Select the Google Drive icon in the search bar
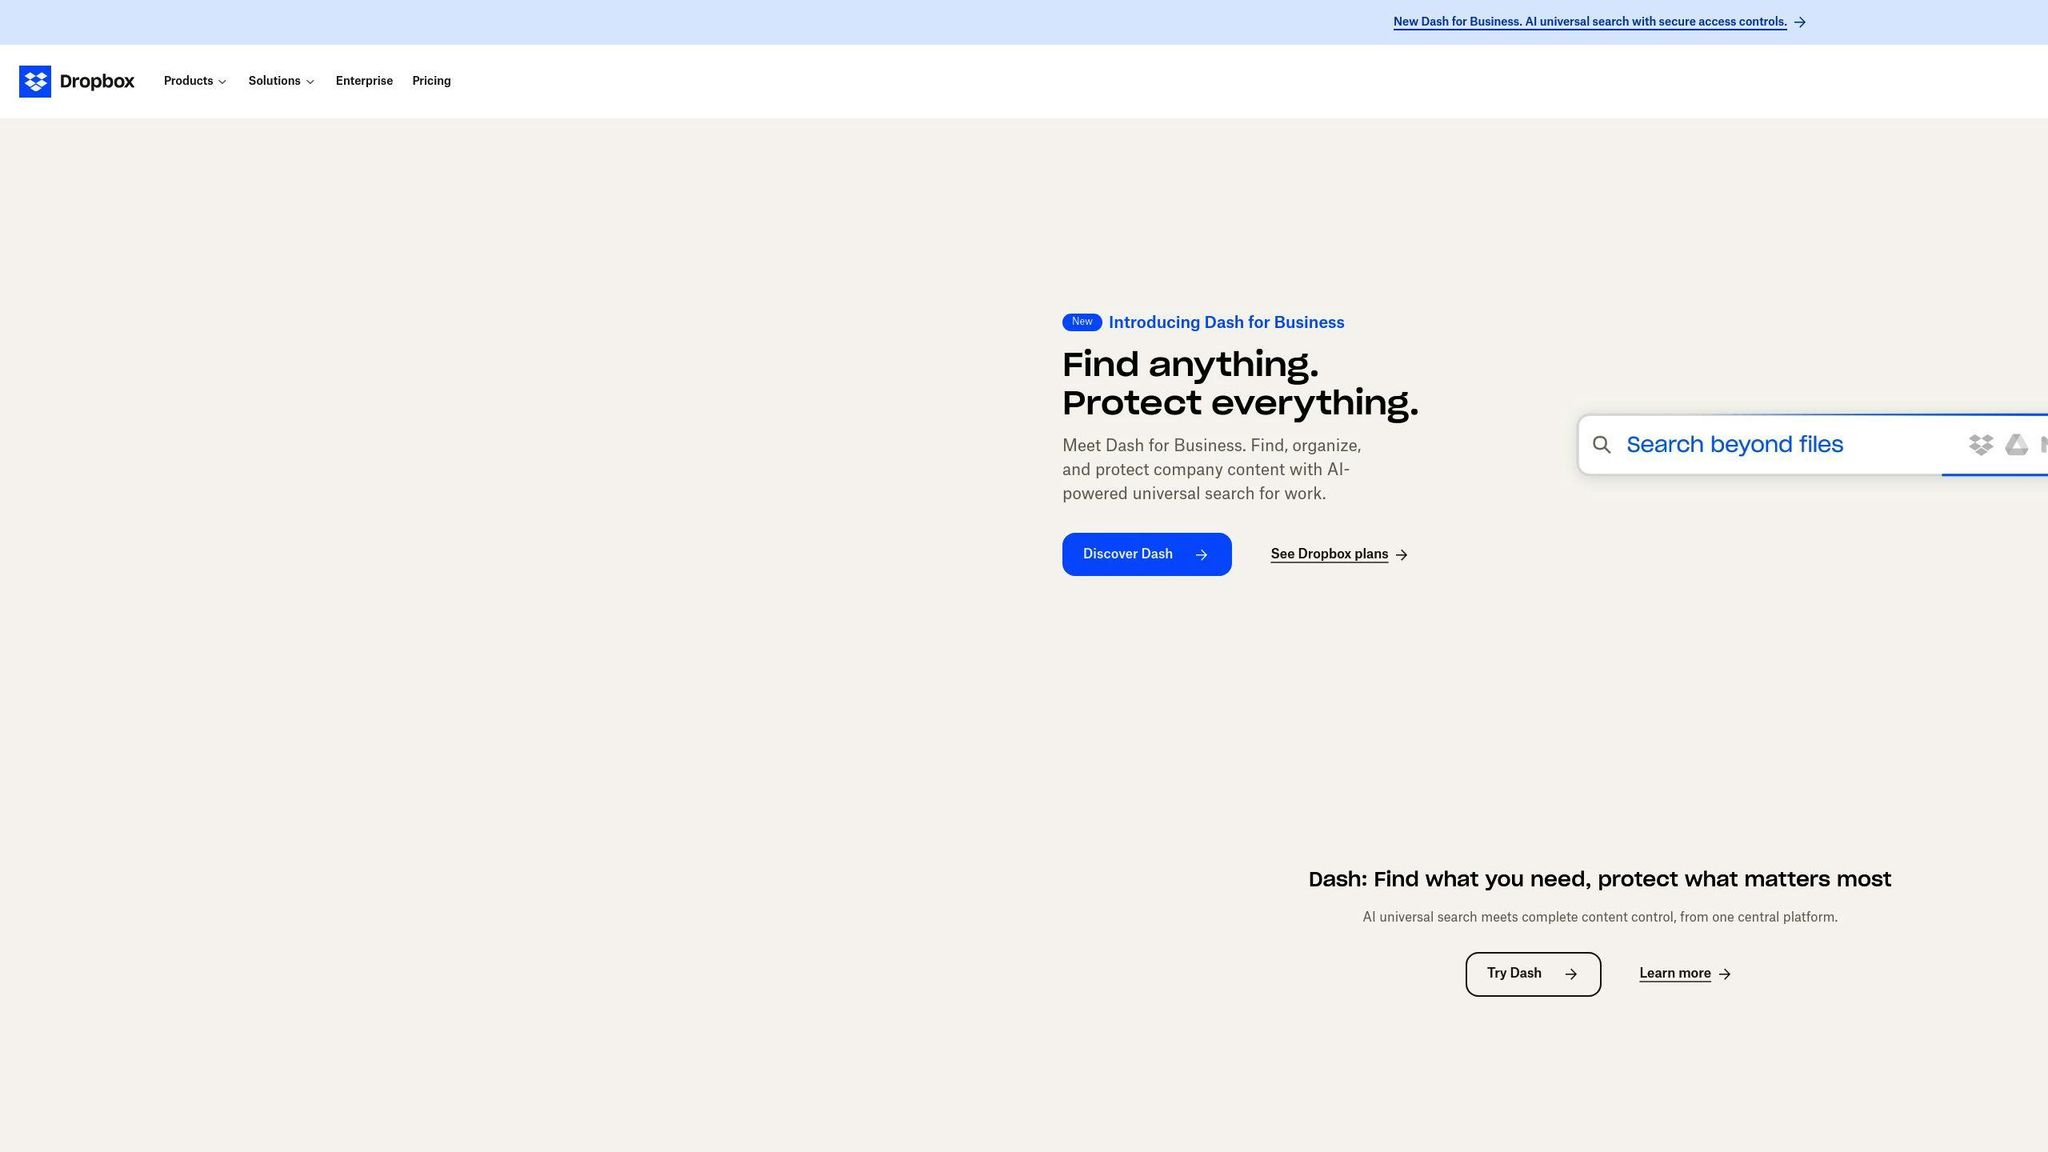 click(2017, 444)
